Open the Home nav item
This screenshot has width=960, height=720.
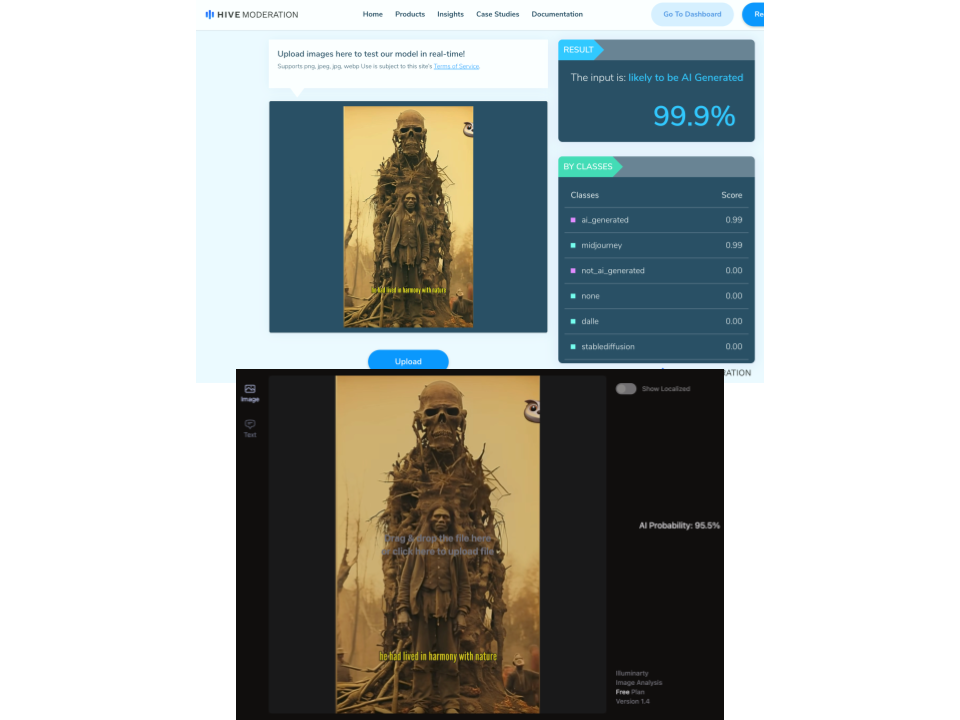pyautogui.click(x=373, y=14)
